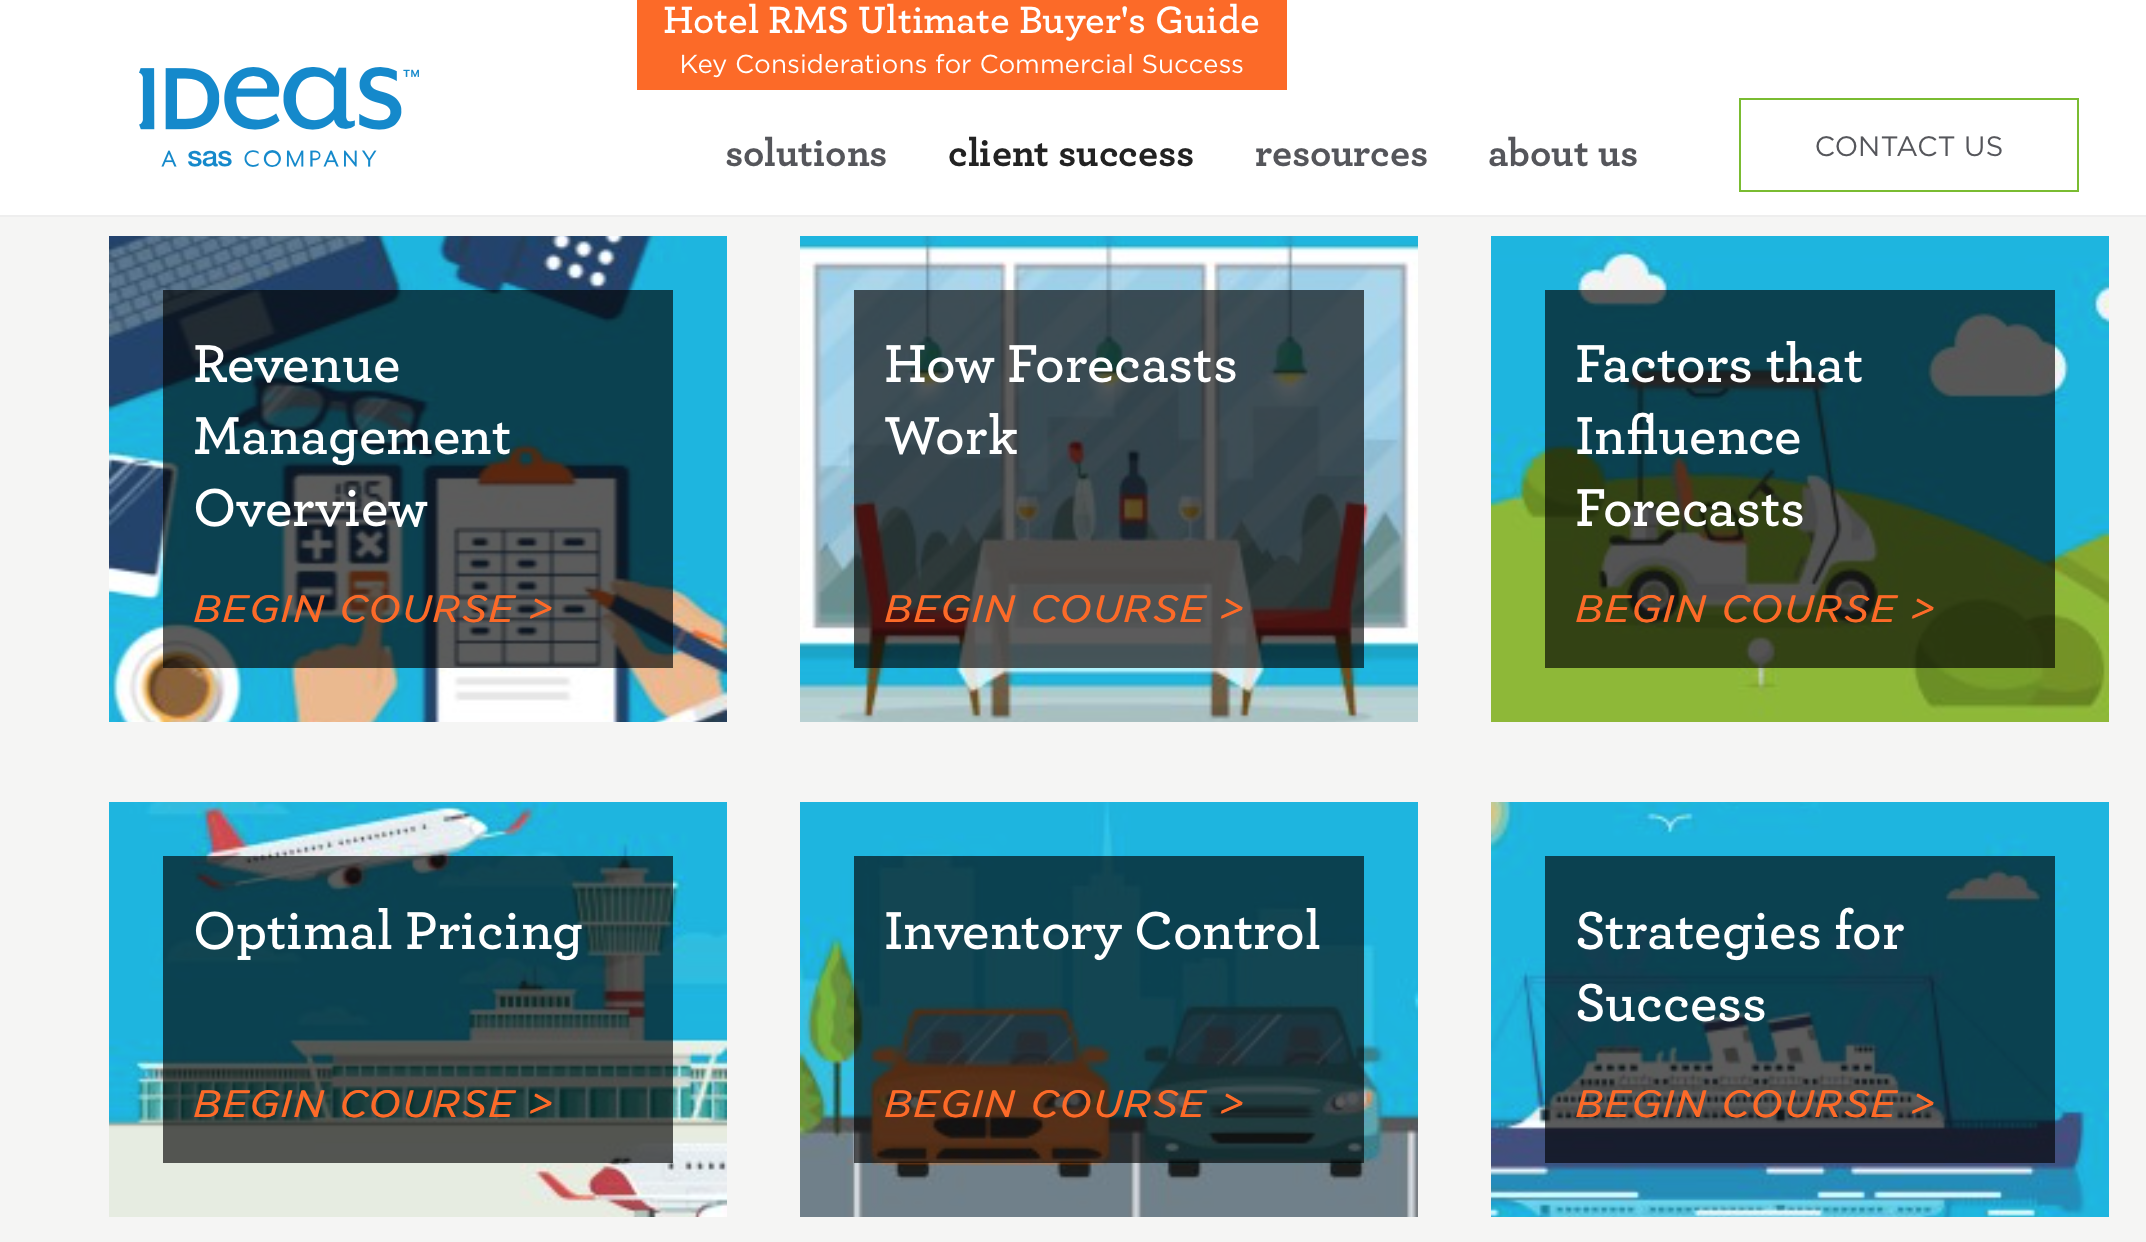Open the about us menu
Viewport: 2146px width, 1242px height.
pos(1562,154)
